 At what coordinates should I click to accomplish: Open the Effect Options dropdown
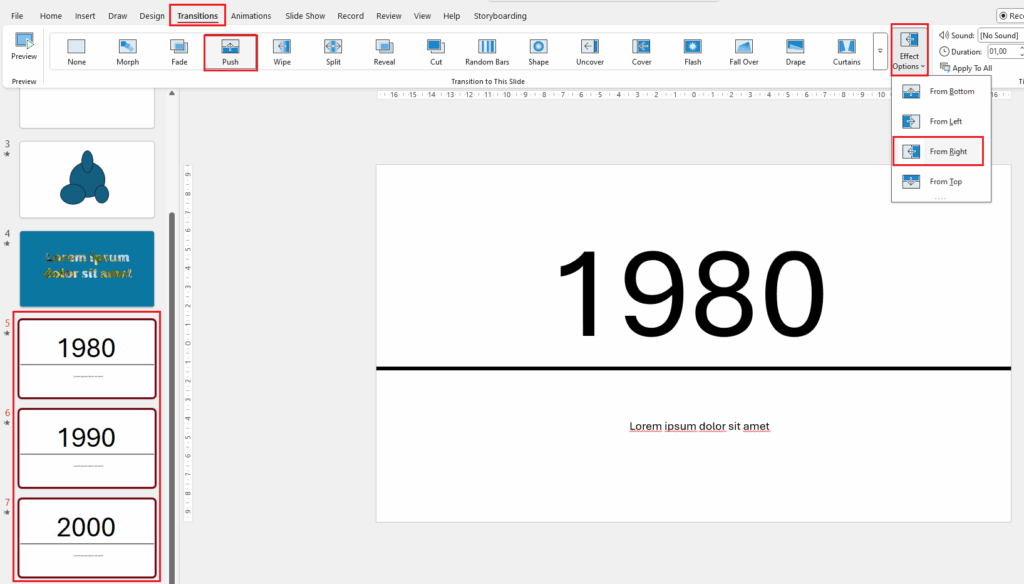[909, 51]
